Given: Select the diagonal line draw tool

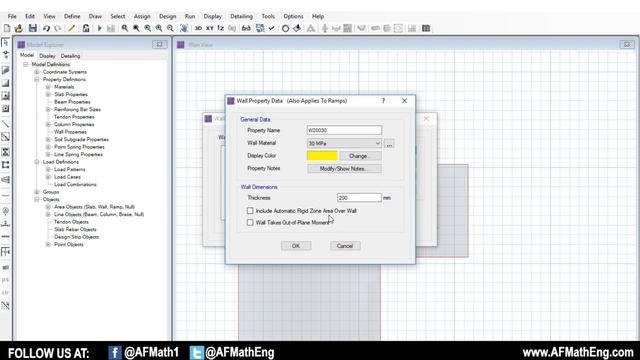Looking at the screenshot, I should (x=5, y=124).
